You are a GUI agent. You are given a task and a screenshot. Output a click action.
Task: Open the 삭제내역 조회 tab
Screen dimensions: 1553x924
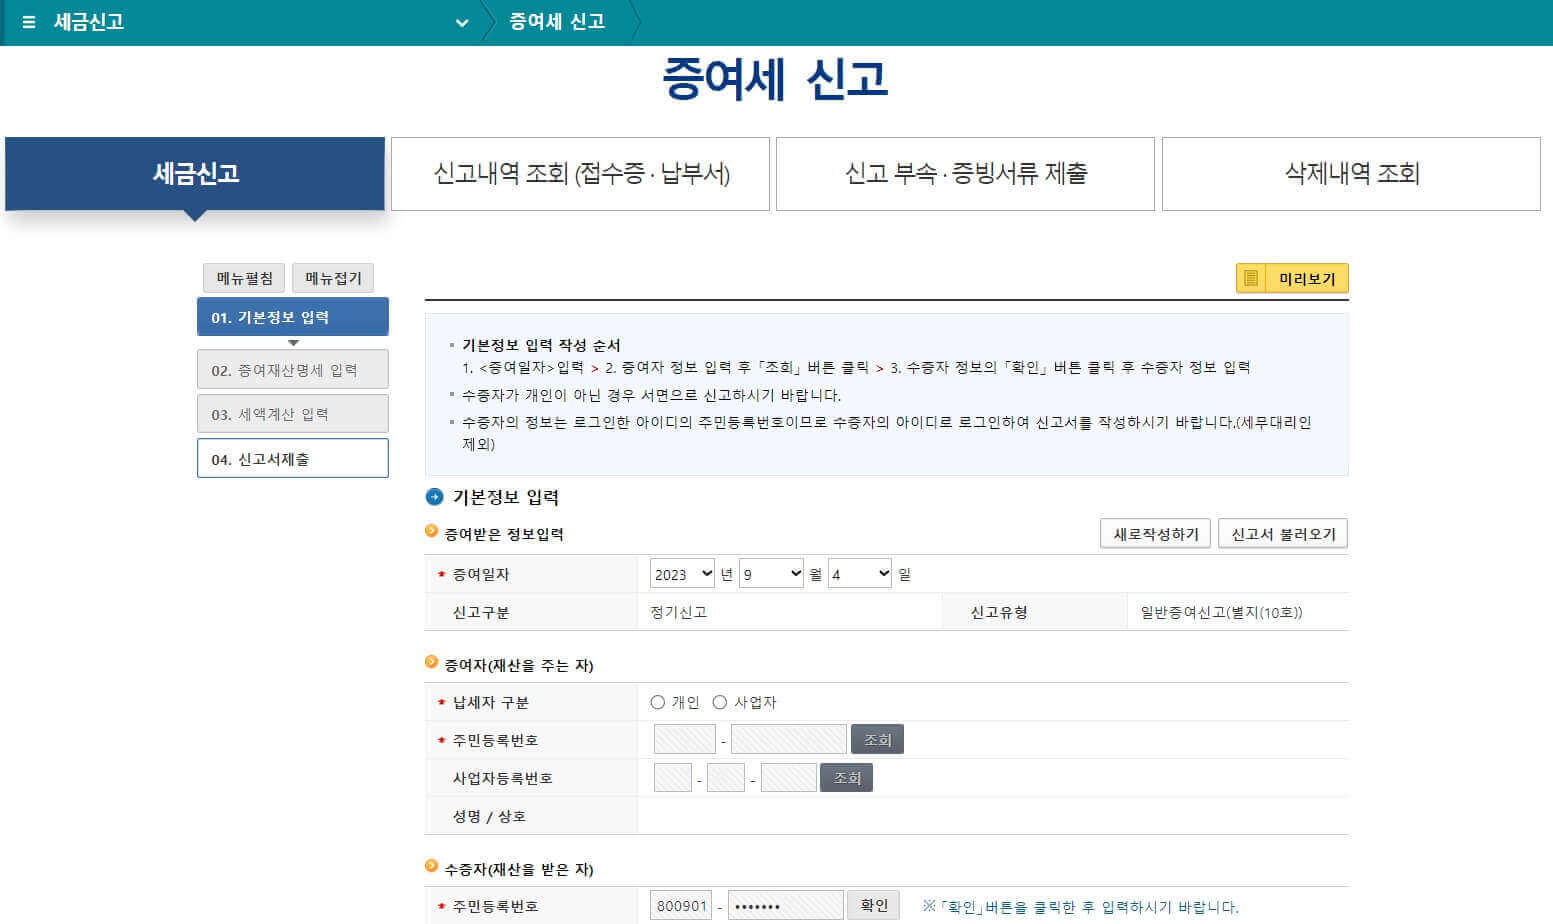click(1351, 174)
